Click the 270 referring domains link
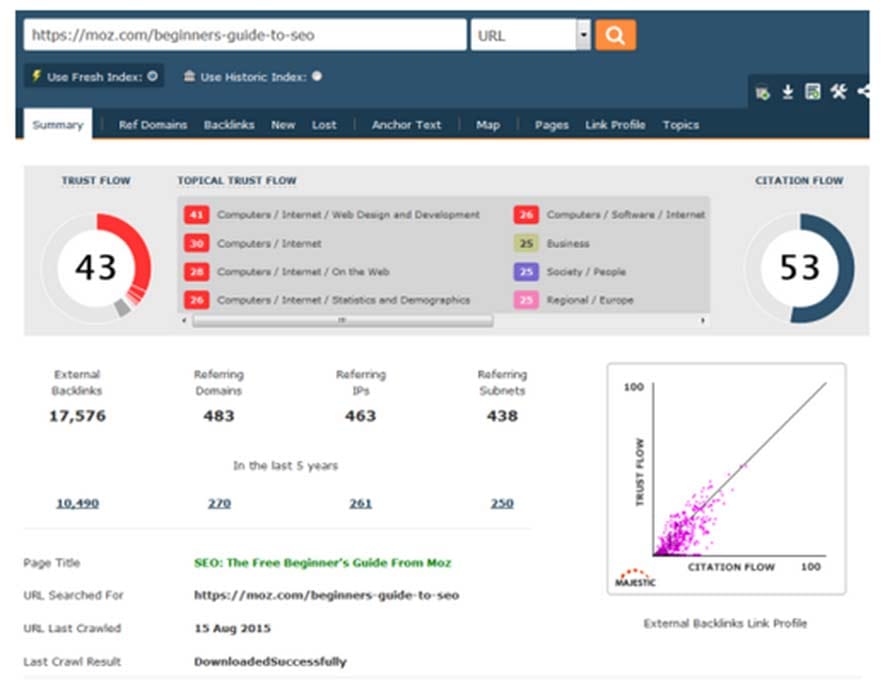 [219, 503]
